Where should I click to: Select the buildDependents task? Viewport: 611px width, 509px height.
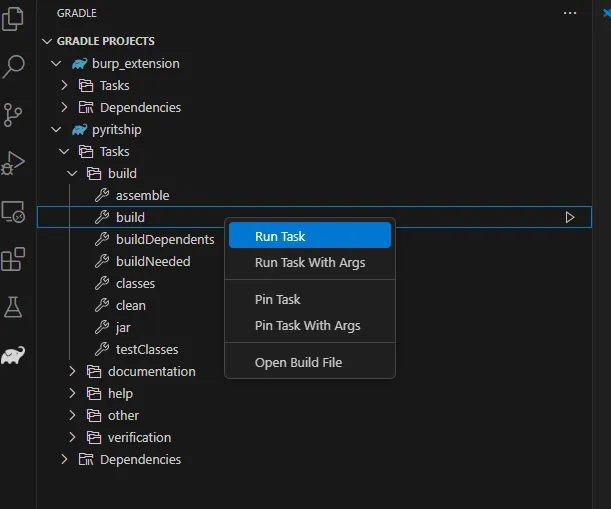click(165, 239)
